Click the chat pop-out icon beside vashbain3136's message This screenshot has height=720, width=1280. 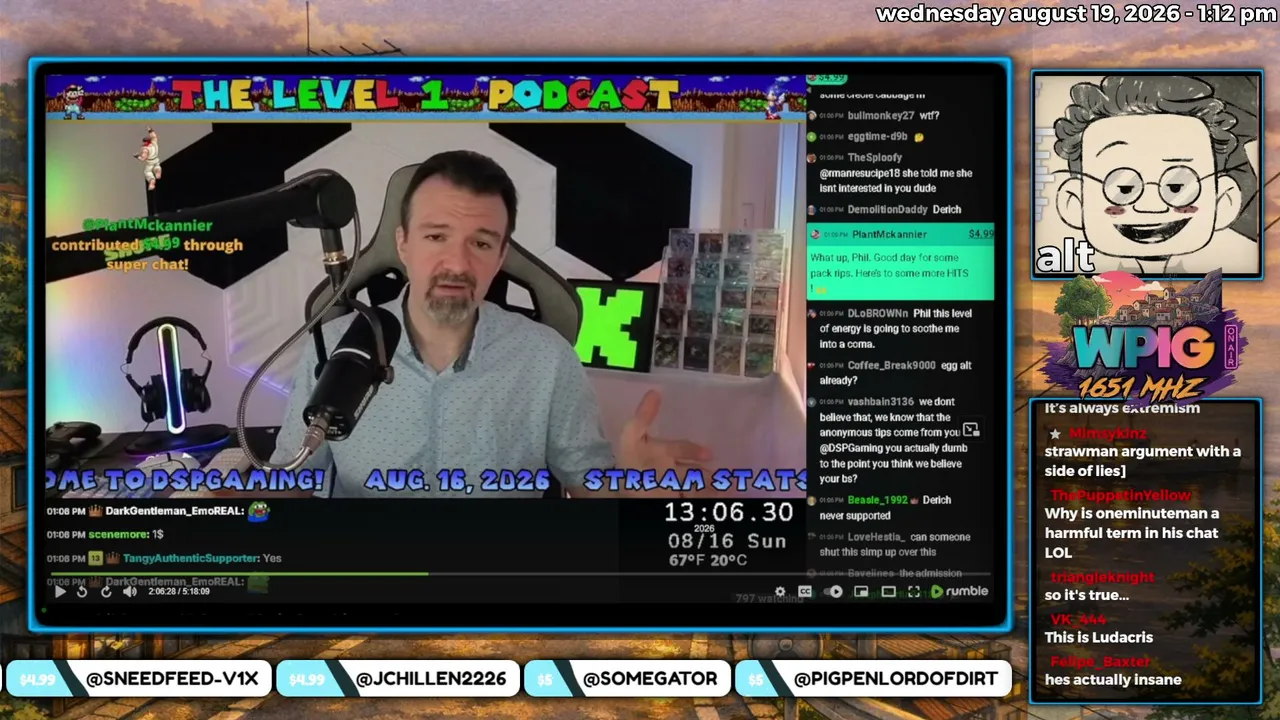[x=970, y=431]
